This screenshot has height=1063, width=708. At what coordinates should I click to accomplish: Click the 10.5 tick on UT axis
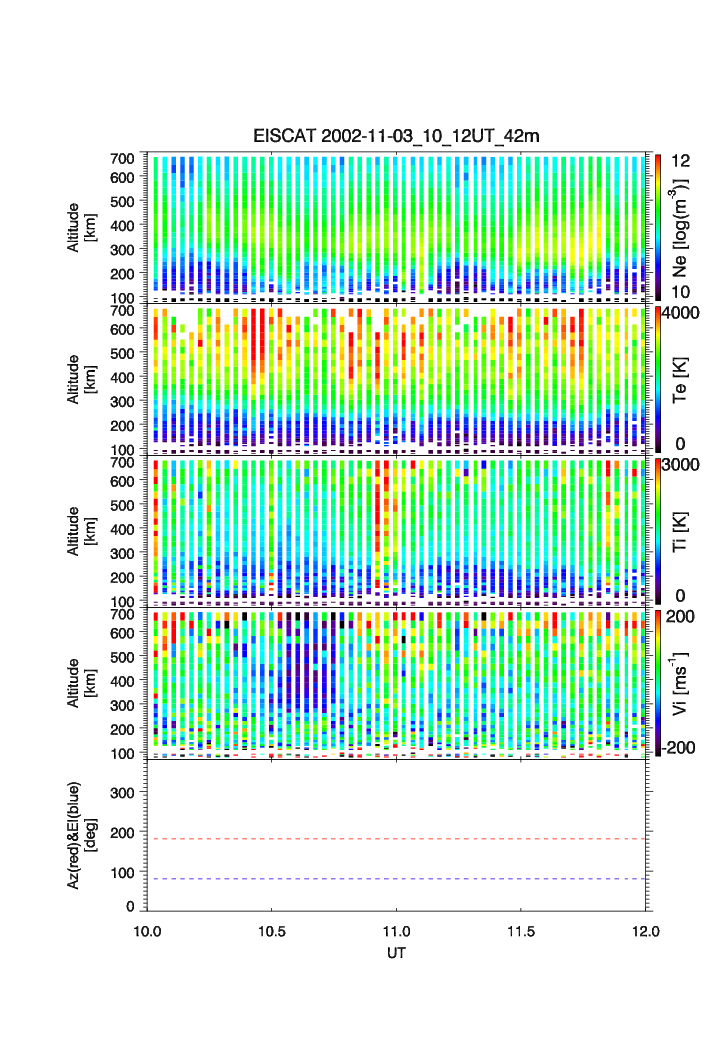click(272, 931)
